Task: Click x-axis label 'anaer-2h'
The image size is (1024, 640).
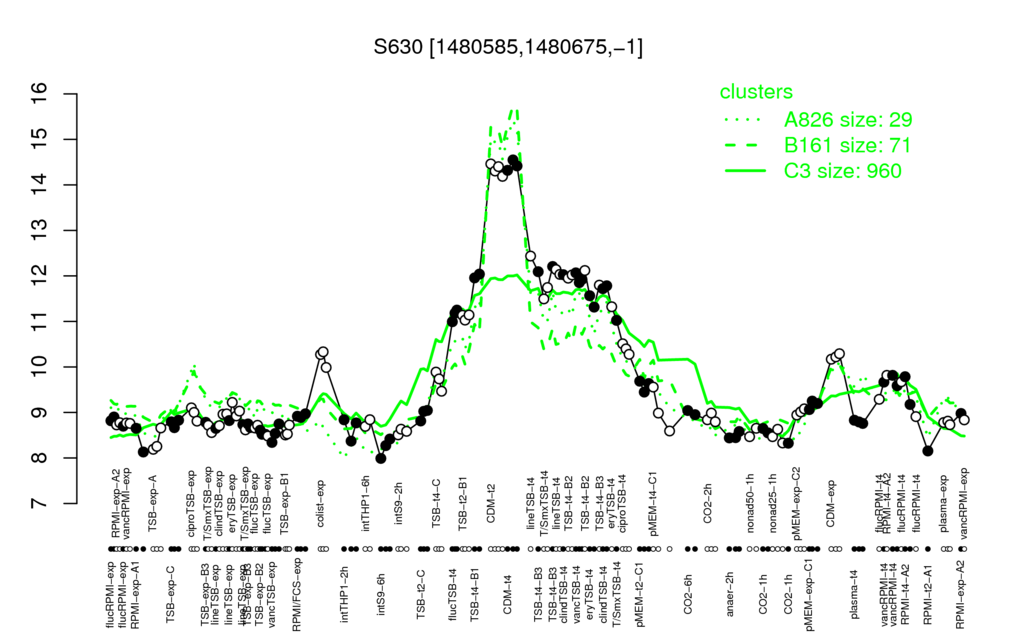Action: (x=731, y=594)
